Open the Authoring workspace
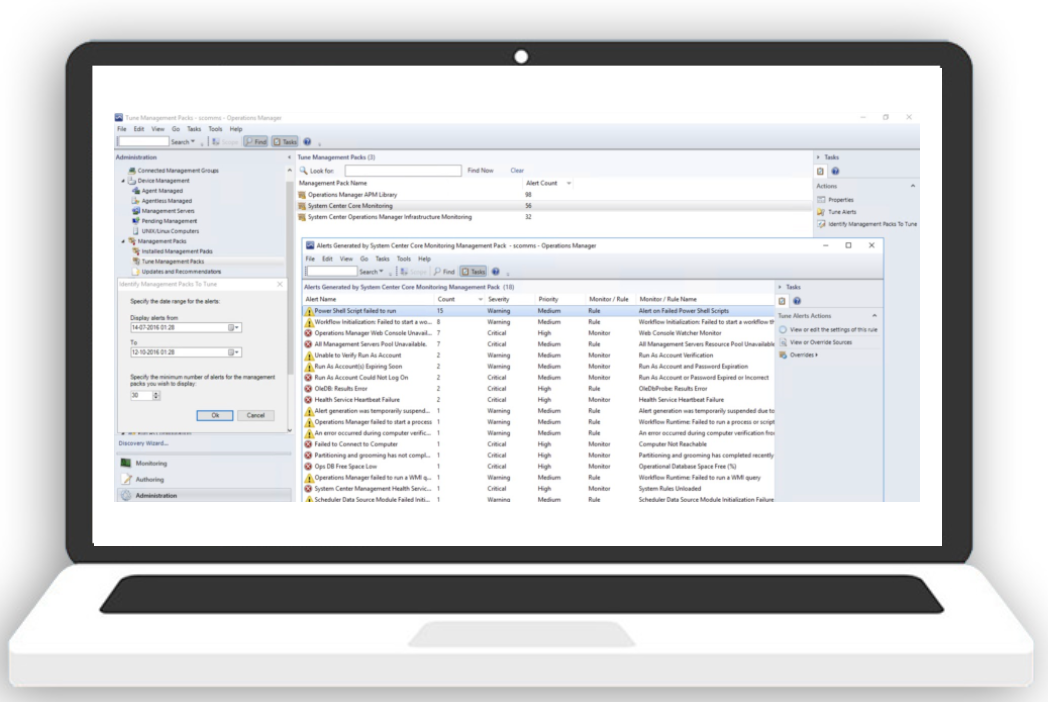 204,479
